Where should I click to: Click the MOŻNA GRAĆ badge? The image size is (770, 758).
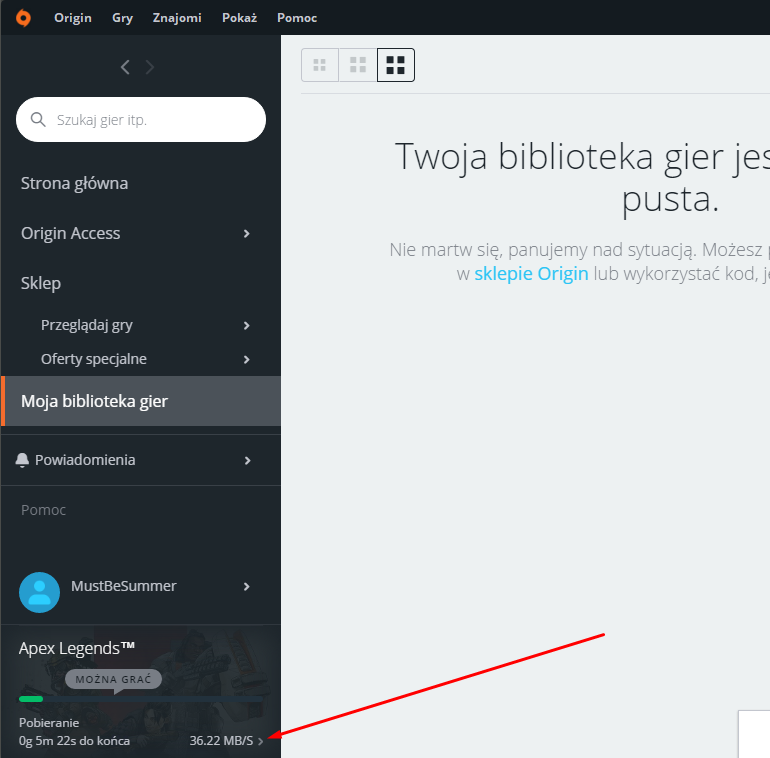click(113, 679)
